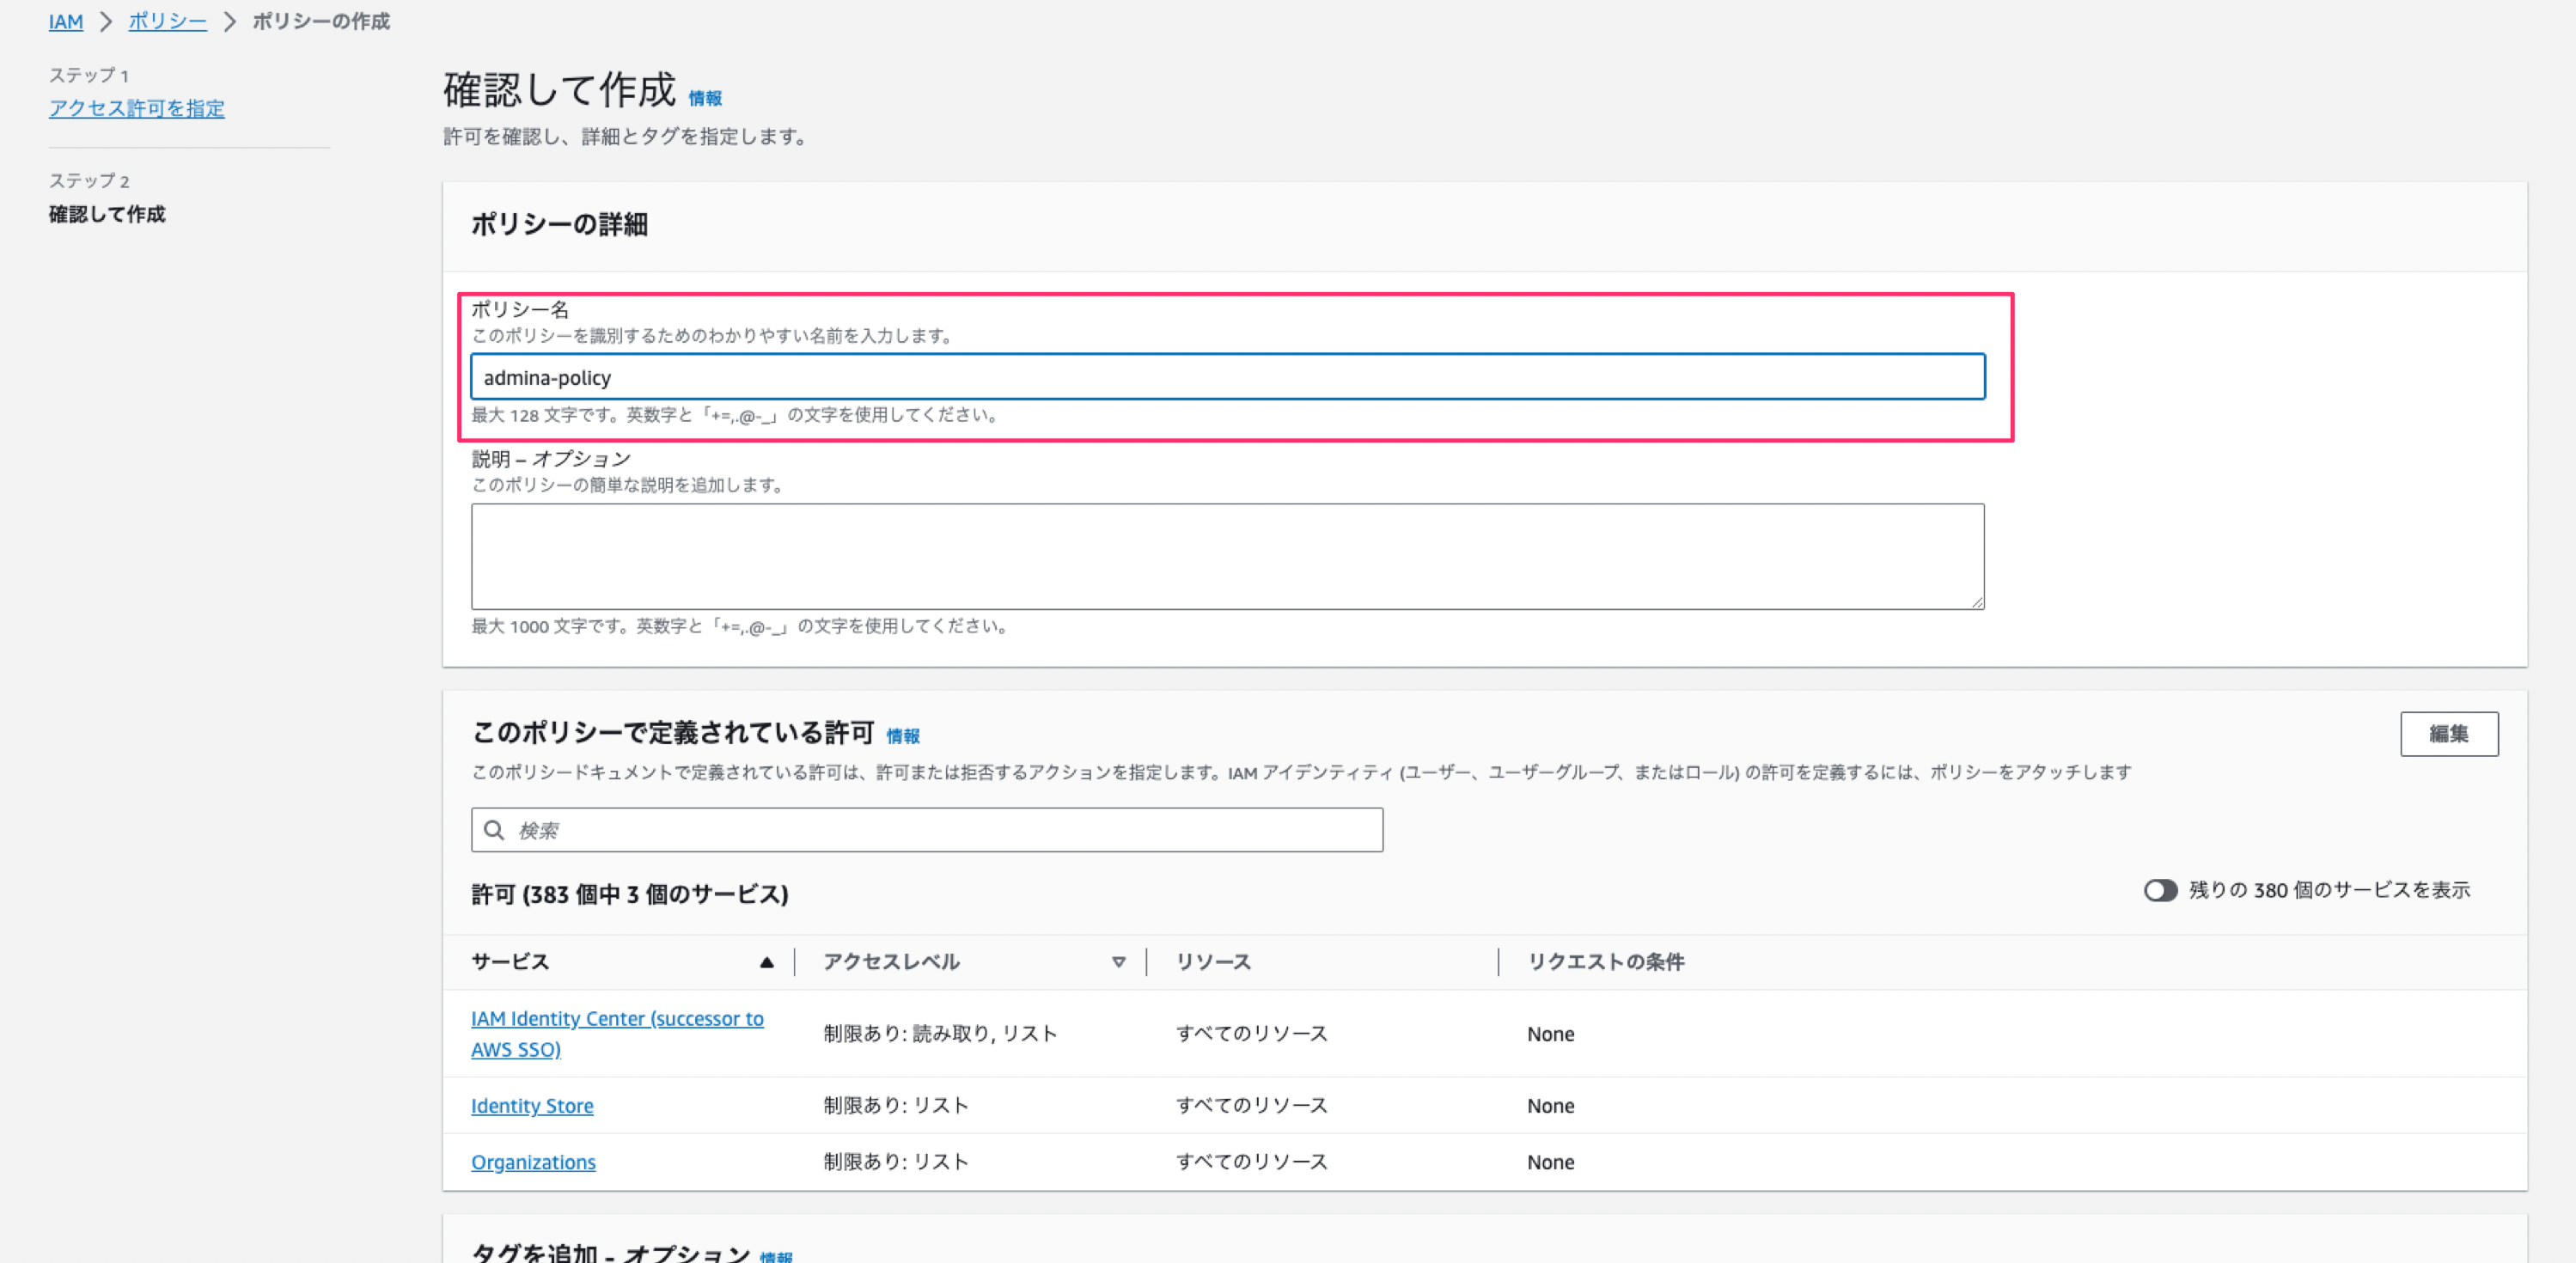2576x1263 pixels.
Task: Click 制限あり: 読み取り, リスト access level cell
Action: pyautogui.click(x=940, y=1033)
